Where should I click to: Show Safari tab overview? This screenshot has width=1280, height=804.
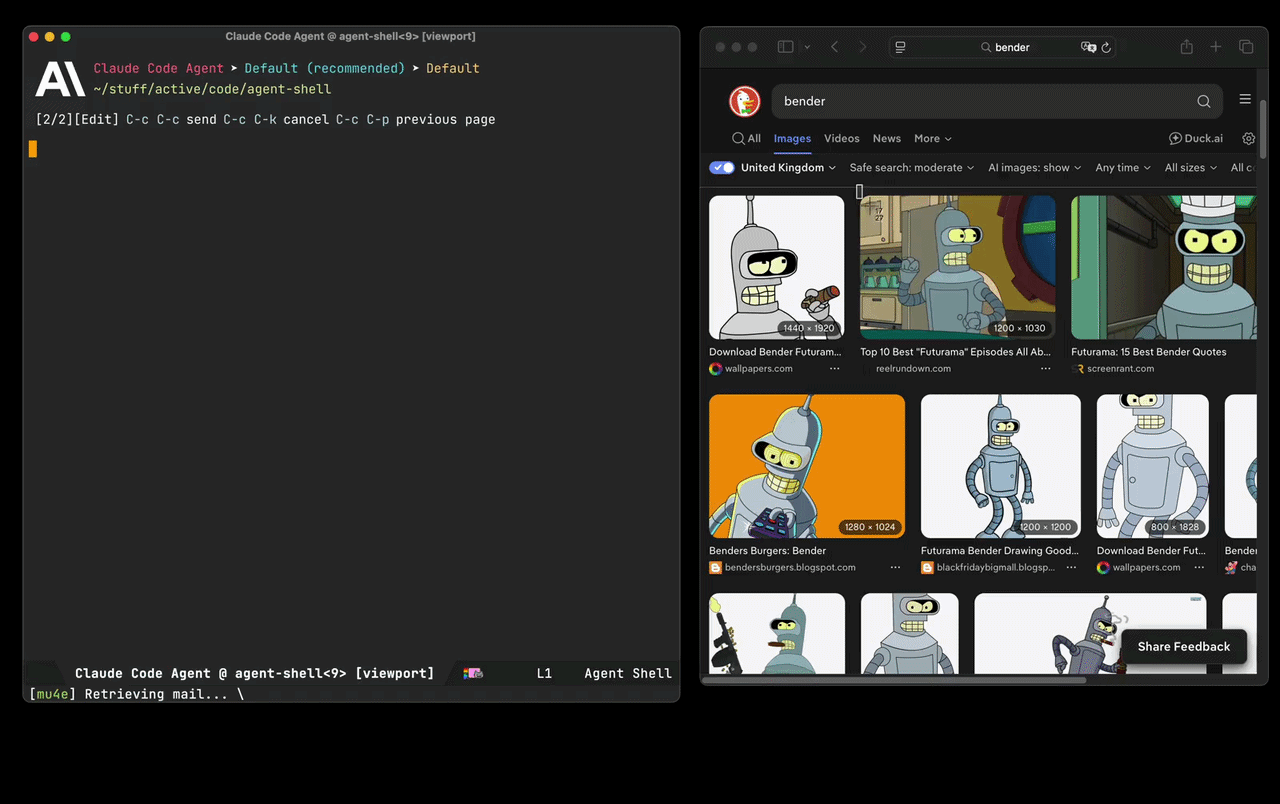1246,47
